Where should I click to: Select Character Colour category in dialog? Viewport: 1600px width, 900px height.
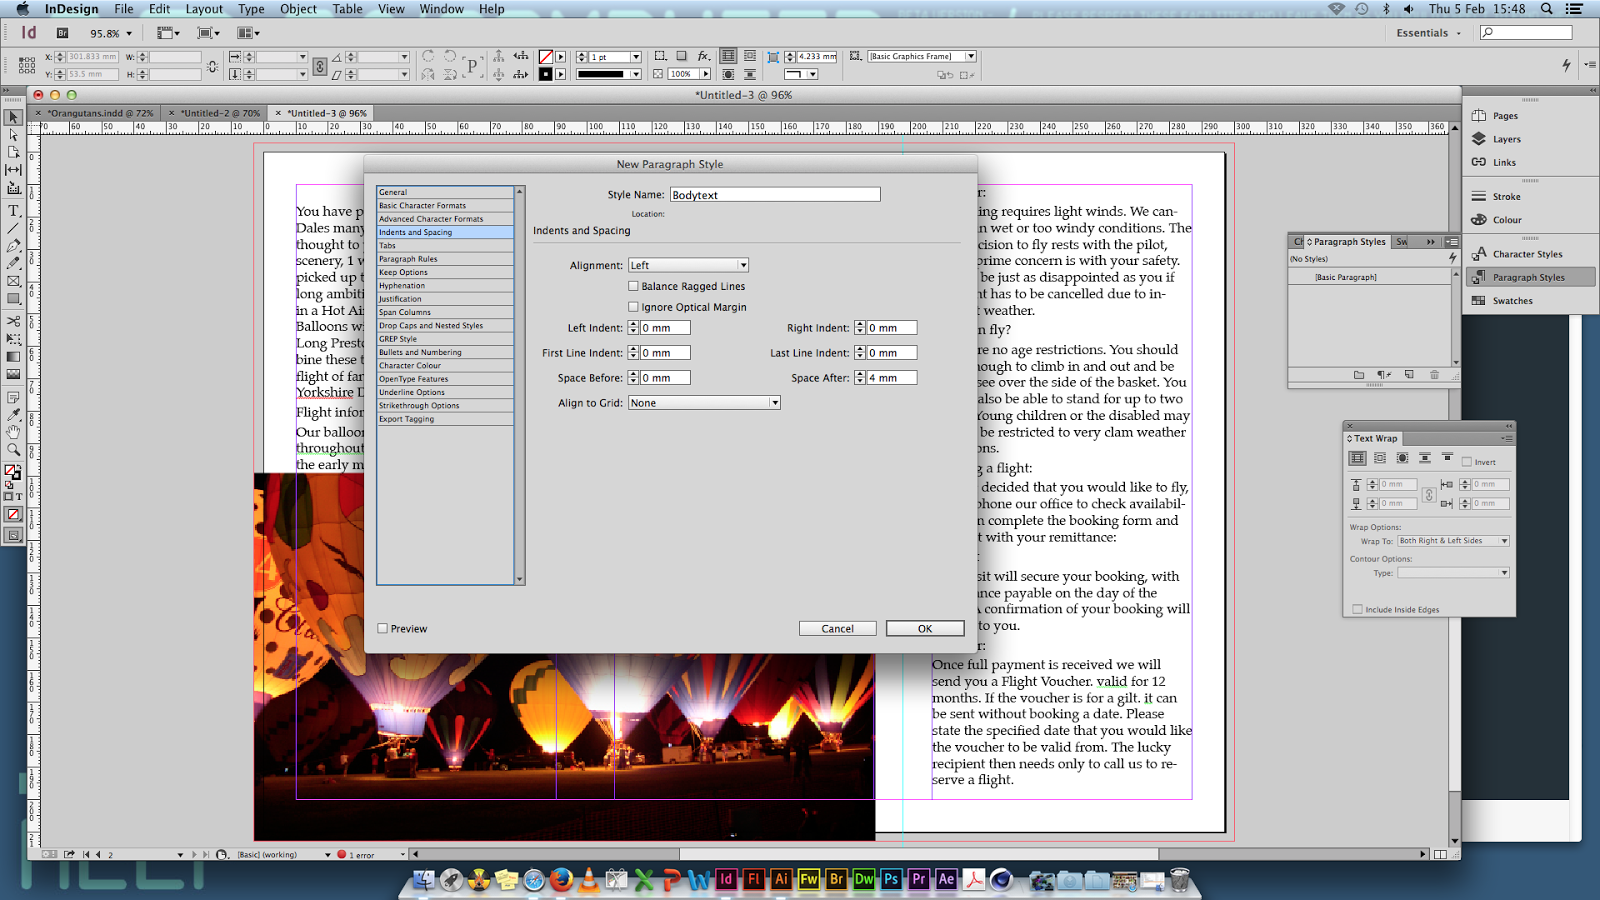pos(445,365)
